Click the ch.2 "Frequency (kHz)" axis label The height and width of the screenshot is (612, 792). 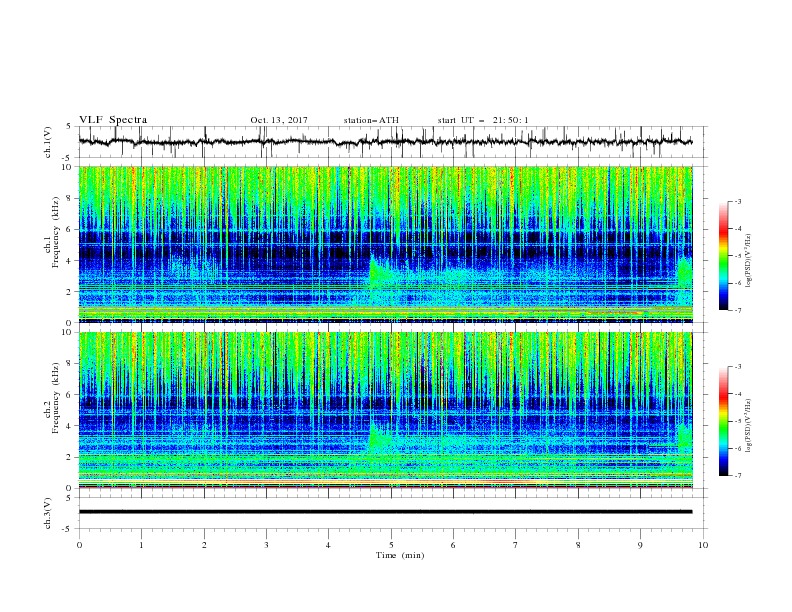pos(56,397)
